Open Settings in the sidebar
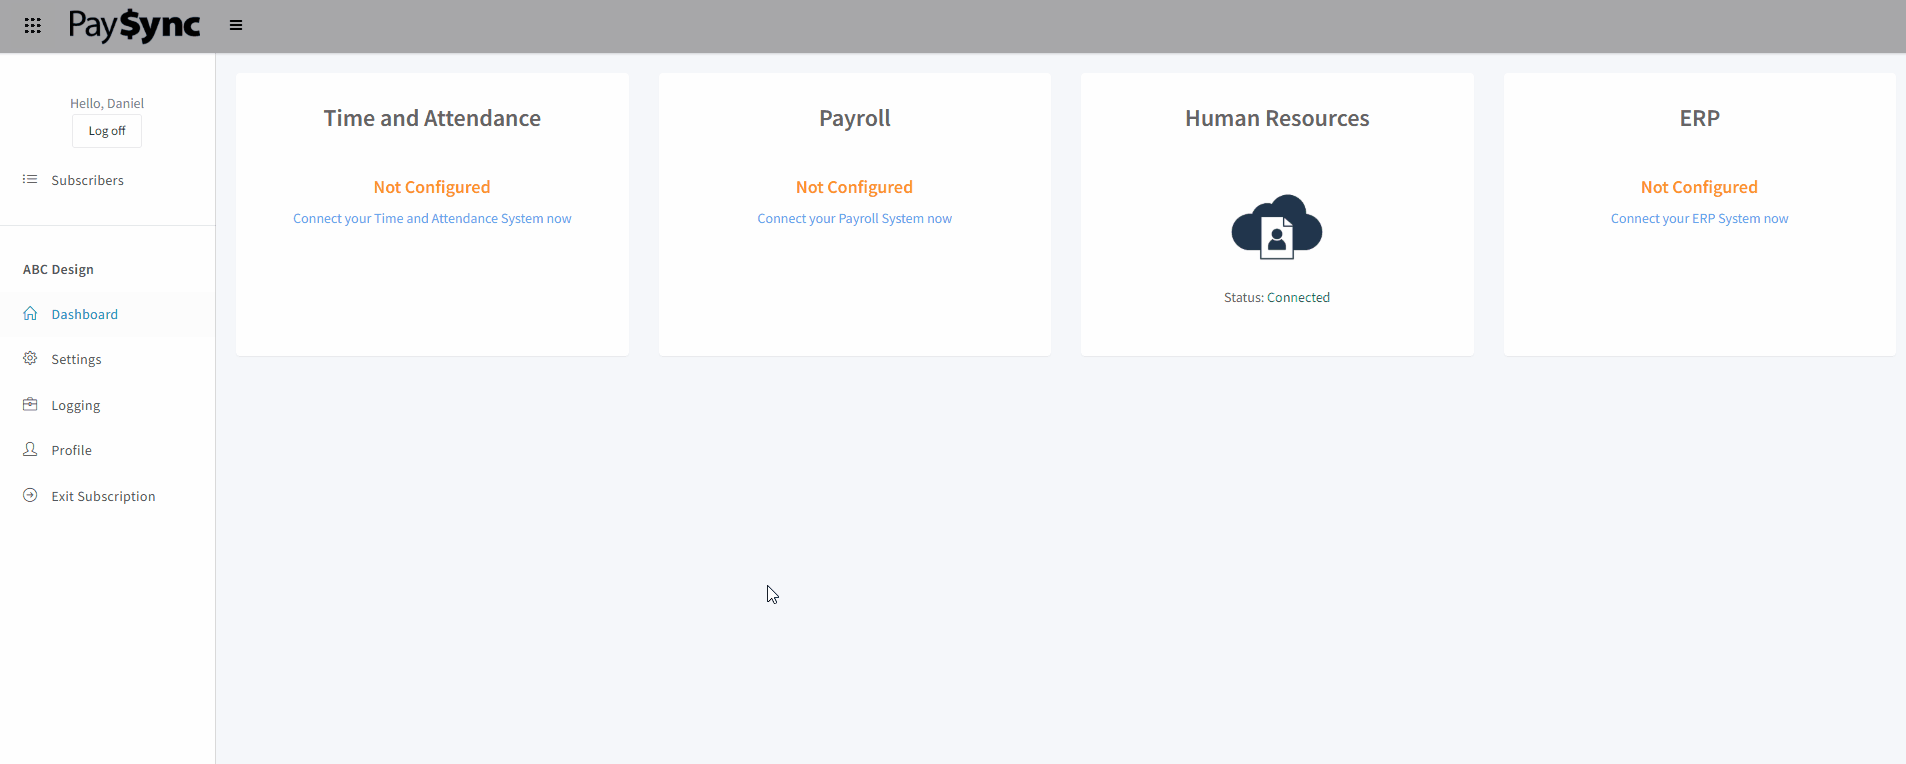 click(x=76, y=359)
